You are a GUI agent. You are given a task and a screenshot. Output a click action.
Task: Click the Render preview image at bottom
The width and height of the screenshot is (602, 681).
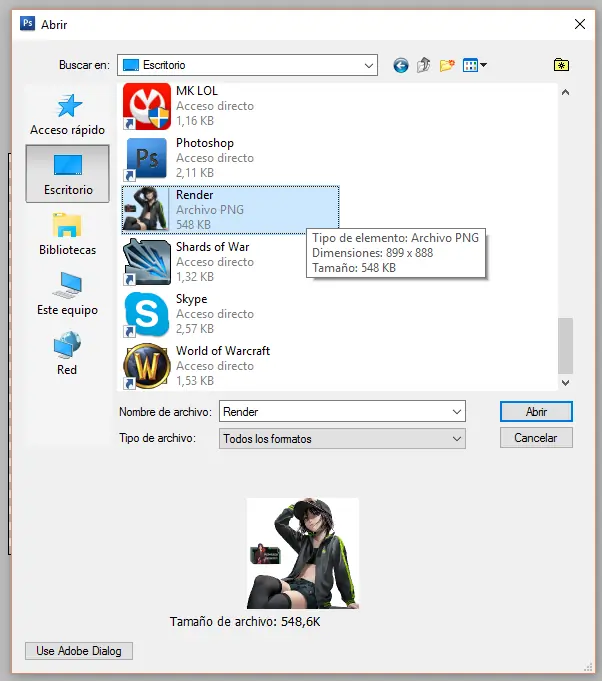(x=303, y=553)
